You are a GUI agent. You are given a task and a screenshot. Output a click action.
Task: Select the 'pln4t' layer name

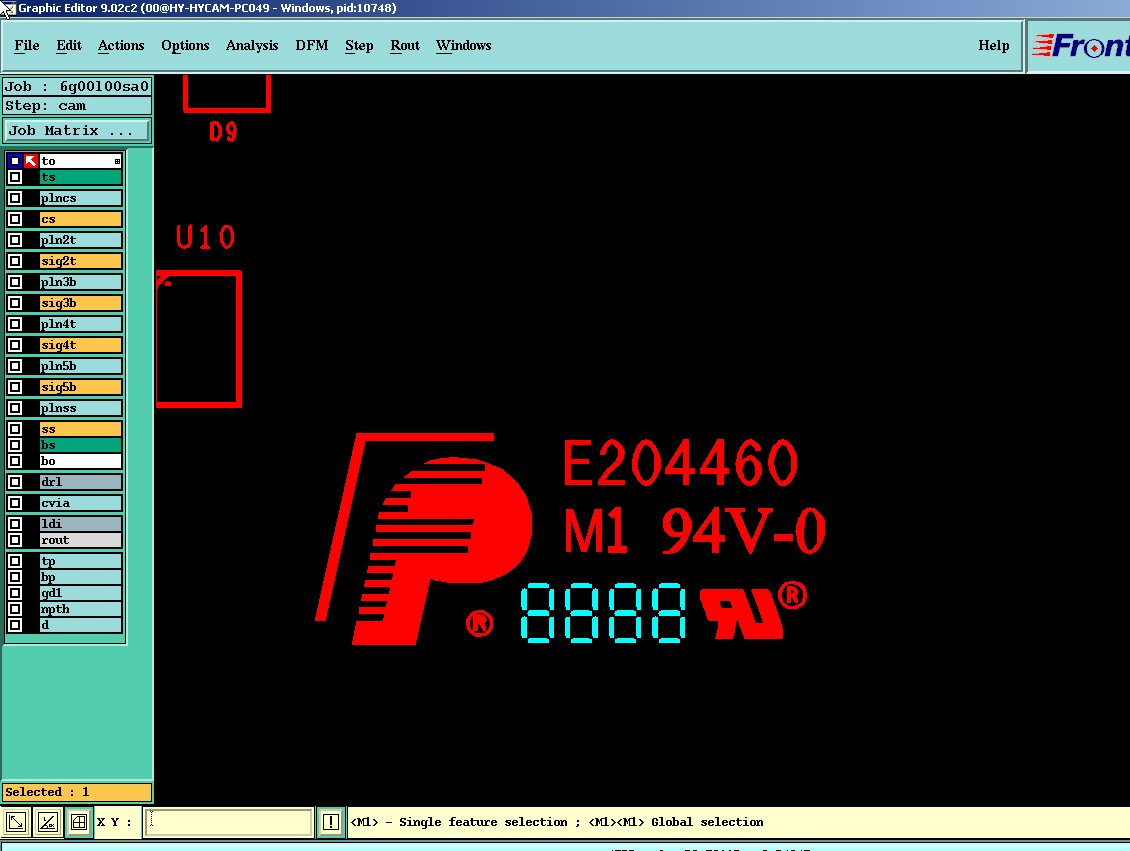tap(81, 324)
